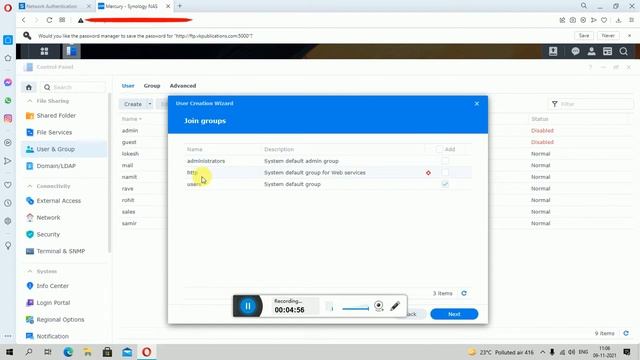Open the Windows Start menu
The height and width of the screenshot is (360, 640).
[9, 352]
